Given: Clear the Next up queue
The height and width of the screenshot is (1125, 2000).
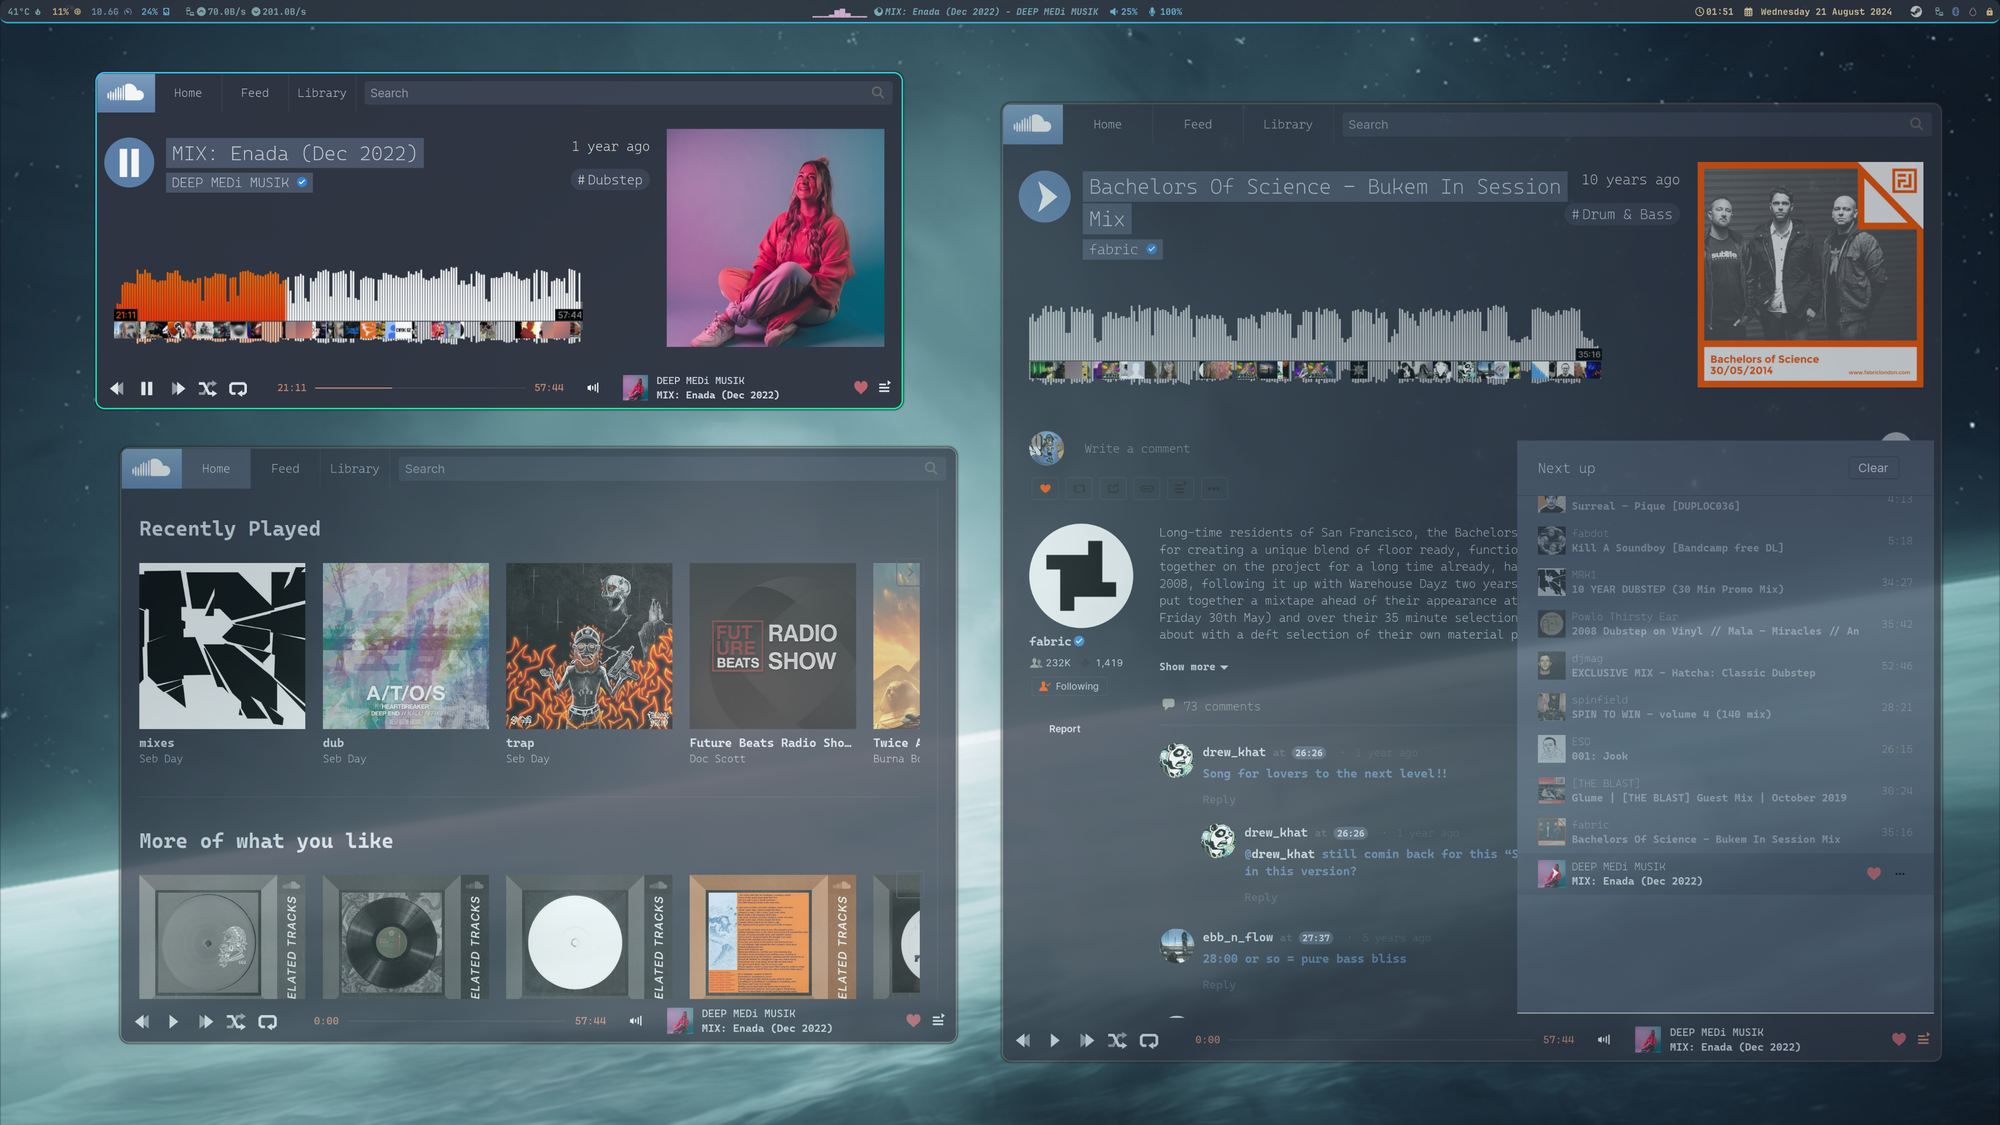Looking at the screenshot, I should (x=1872, y=468).
